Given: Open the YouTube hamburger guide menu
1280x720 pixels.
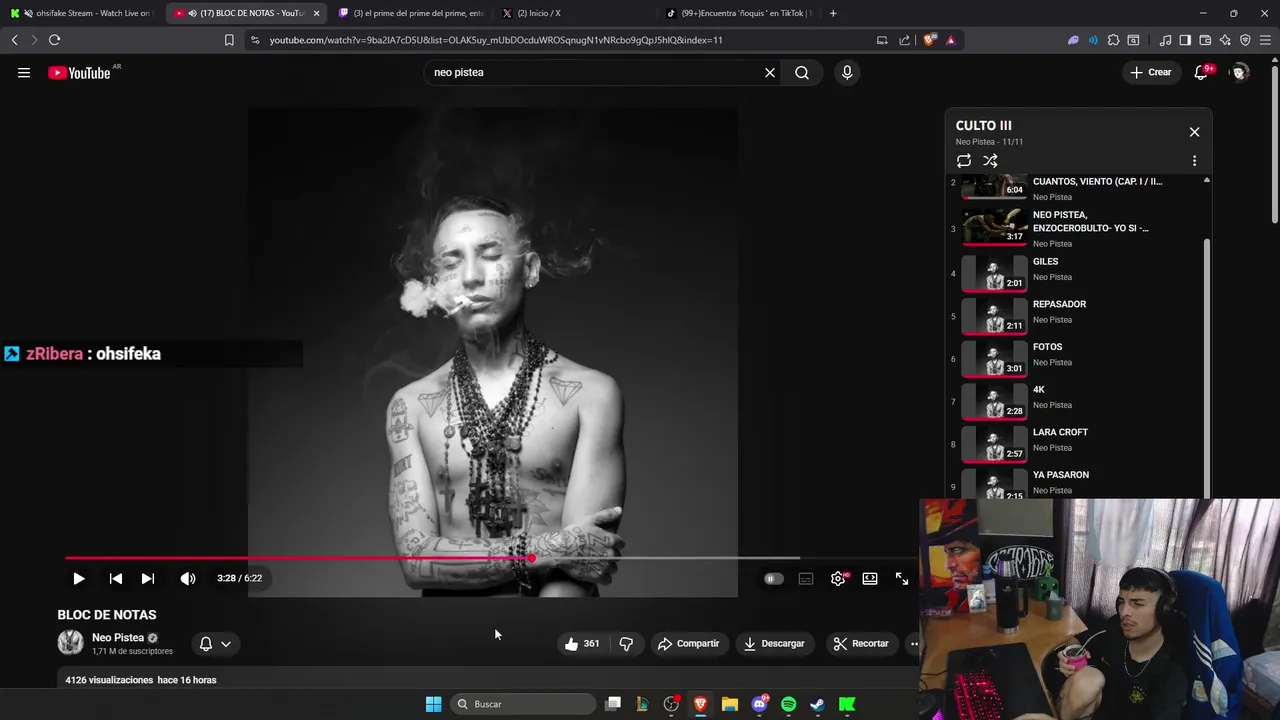Looking at the screenshot, I should coord(24,72).
